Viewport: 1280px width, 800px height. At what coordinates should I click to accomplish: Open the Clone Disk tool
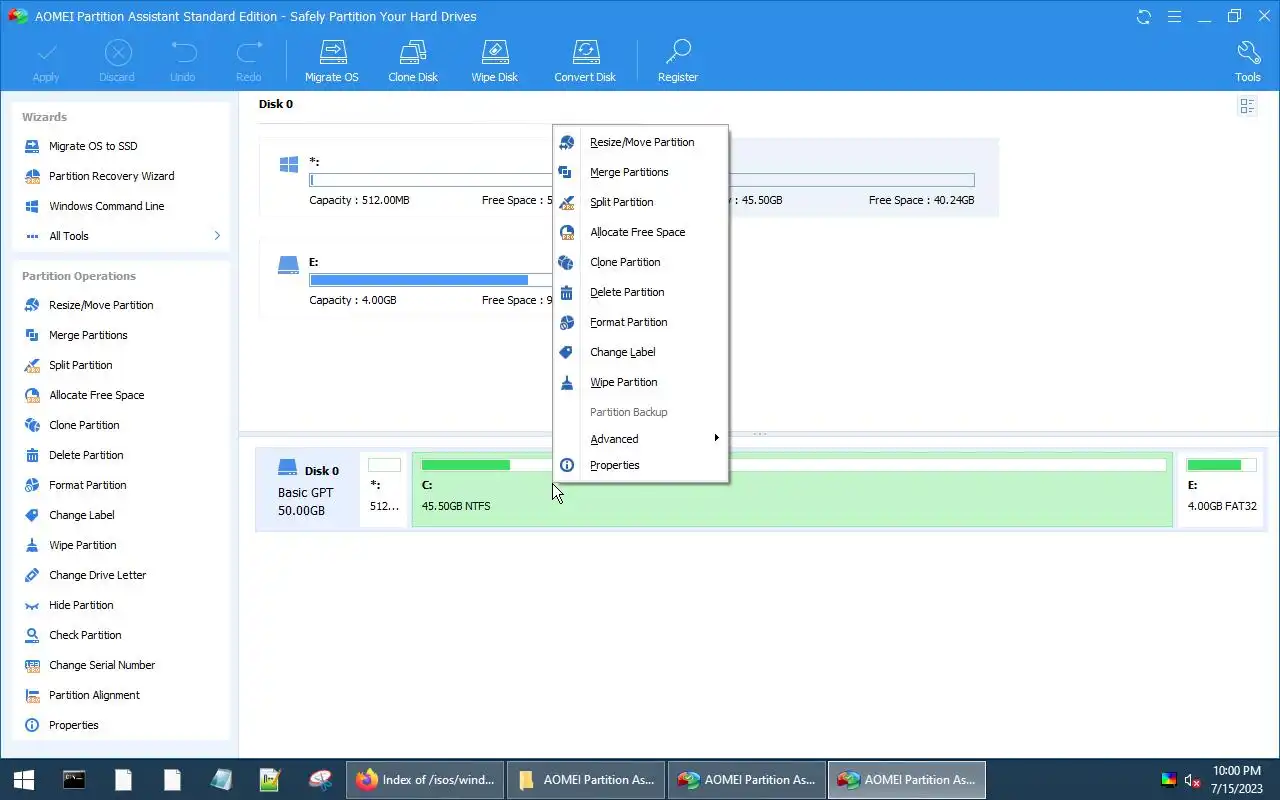coord(413,62)
